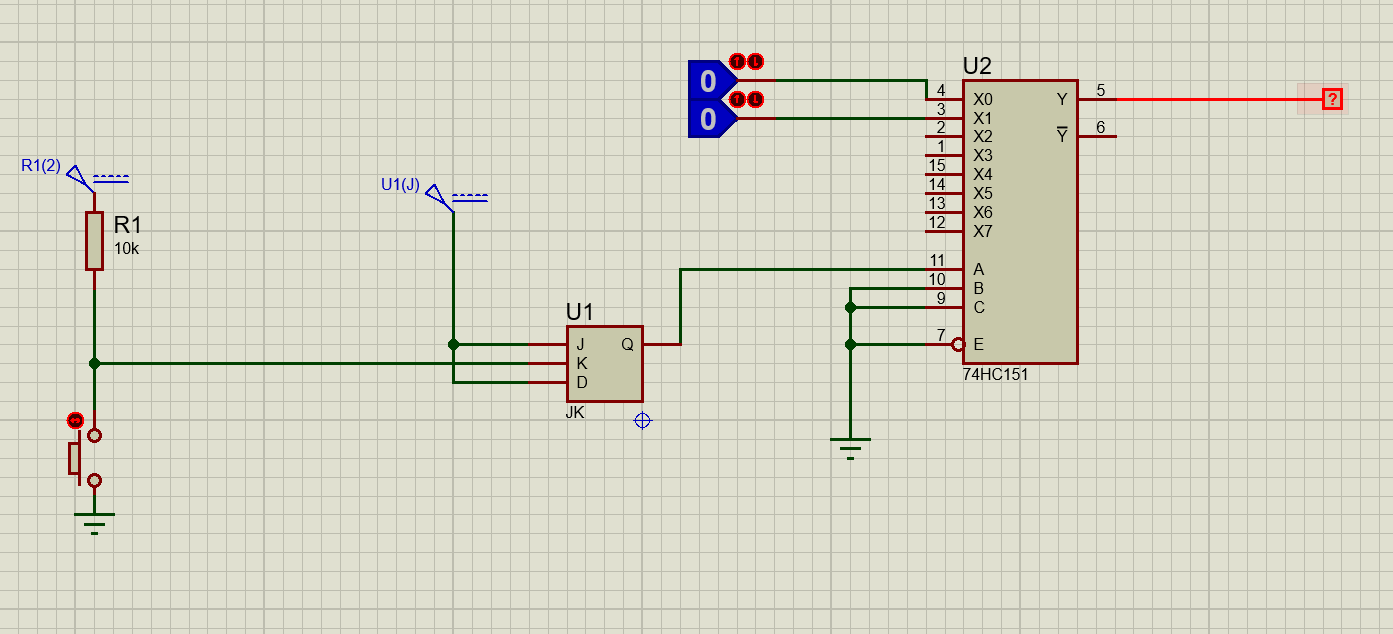
Task: Select the U2 74HC151 multiplexer body
Action: tap(1020, 222)
